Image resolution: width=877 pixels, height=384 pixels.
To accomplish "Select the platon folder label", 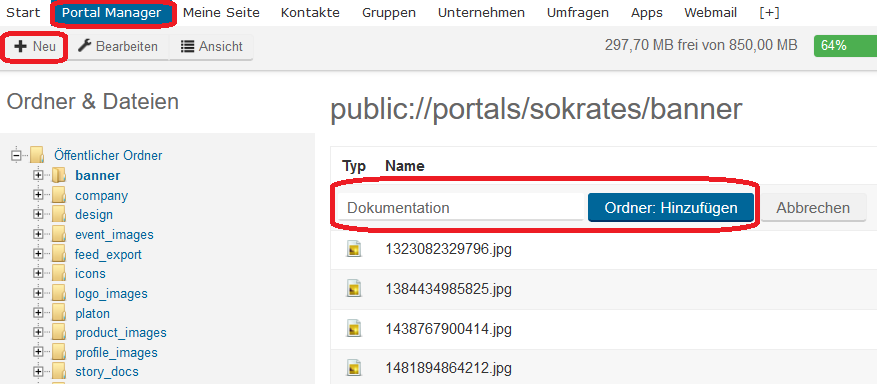I will [x=92, y=314].
